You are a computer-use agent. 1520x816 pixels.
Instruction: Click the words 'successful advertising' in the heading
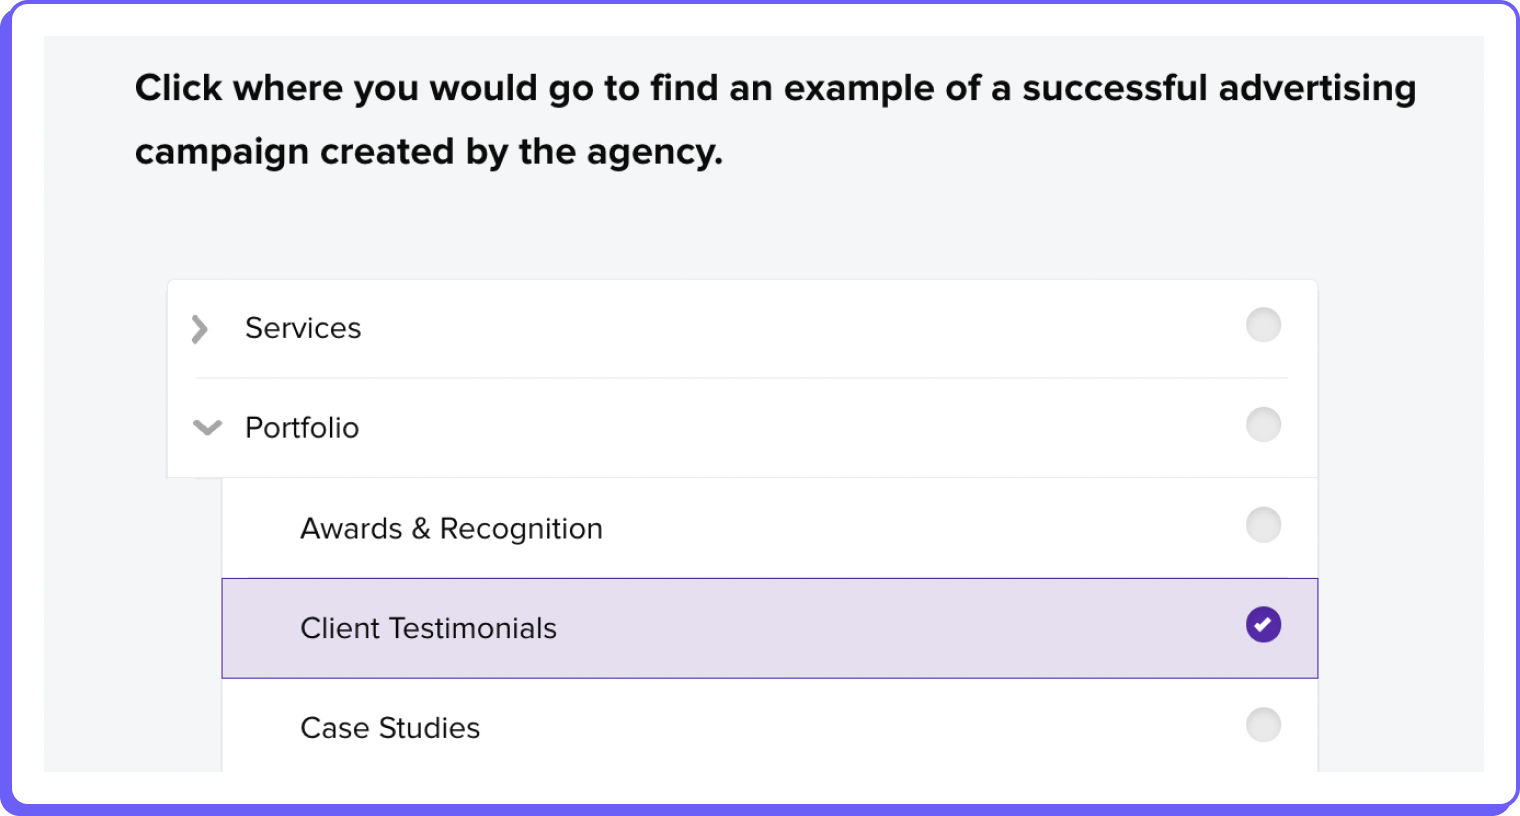(x=1219, y=89)
